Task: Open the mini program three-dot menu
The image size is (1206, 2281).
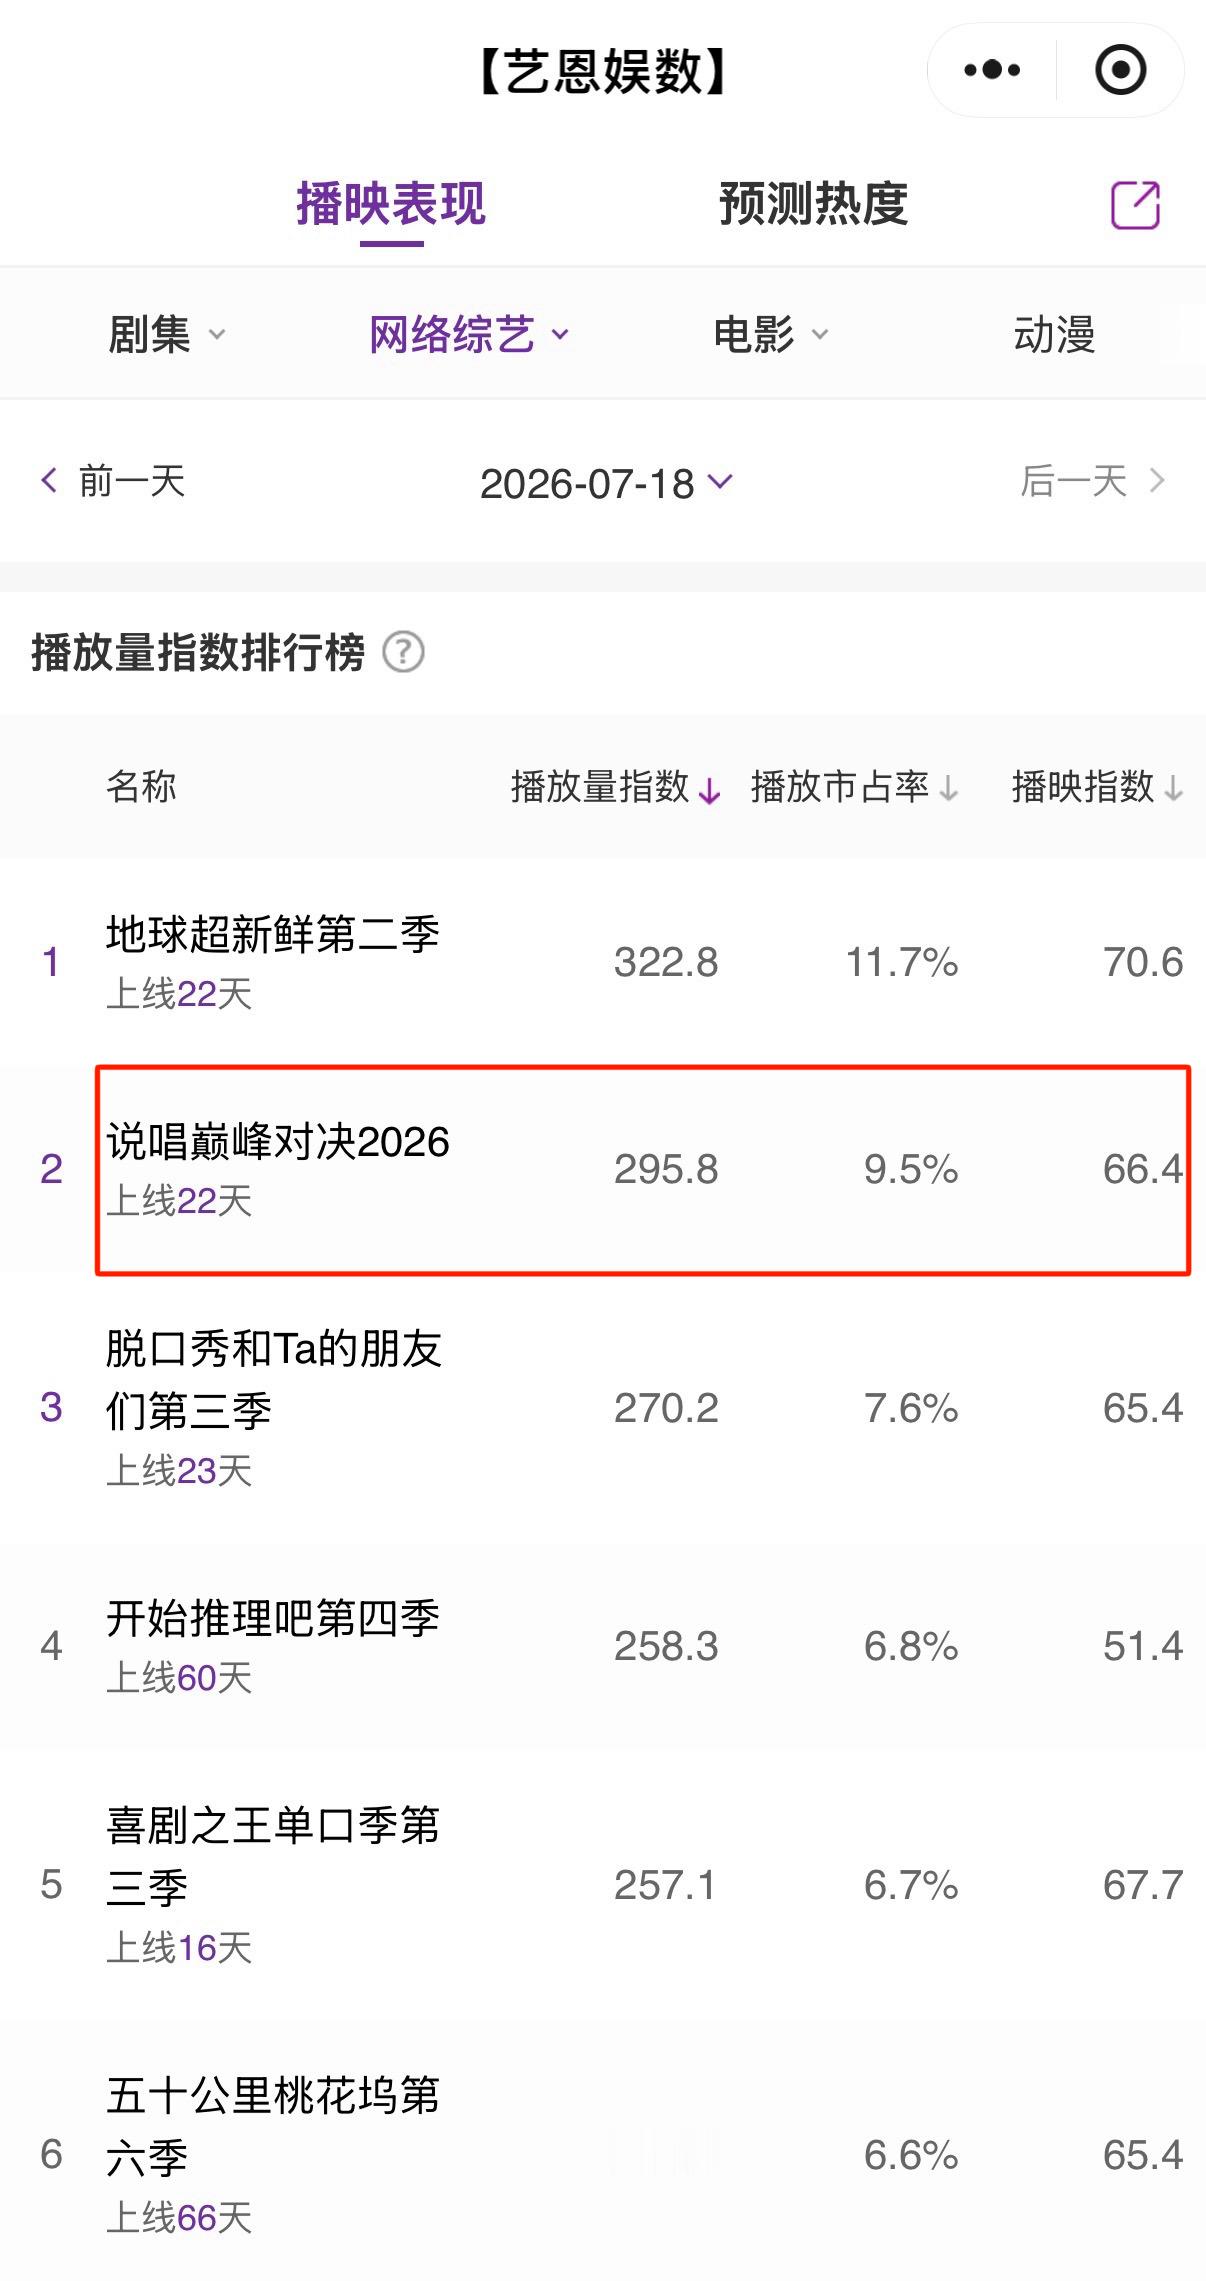Action: coord(991,70)
